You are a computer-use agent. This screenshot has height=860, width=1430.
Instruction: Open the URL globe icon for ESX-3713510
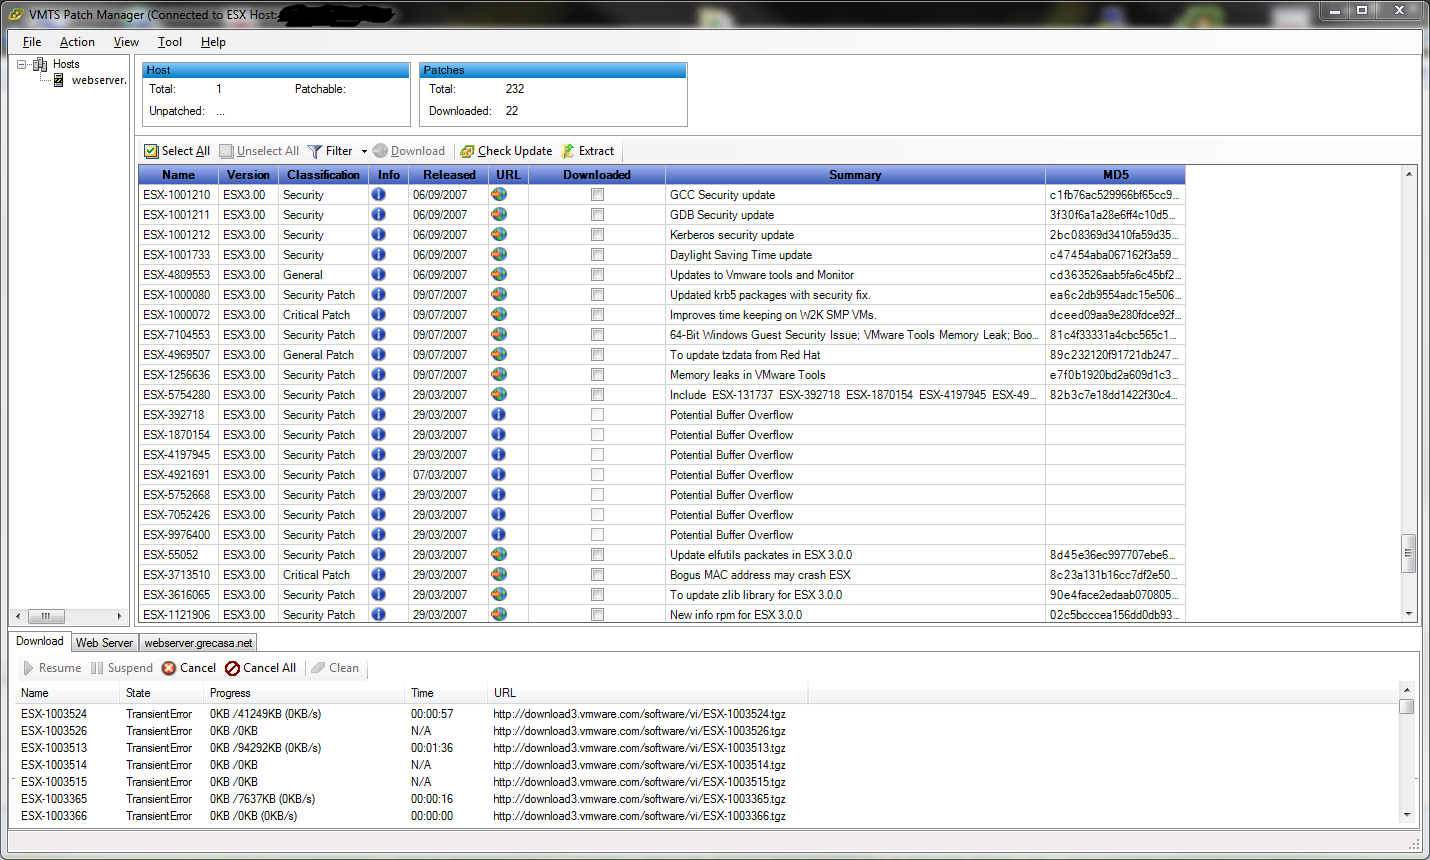499,575
